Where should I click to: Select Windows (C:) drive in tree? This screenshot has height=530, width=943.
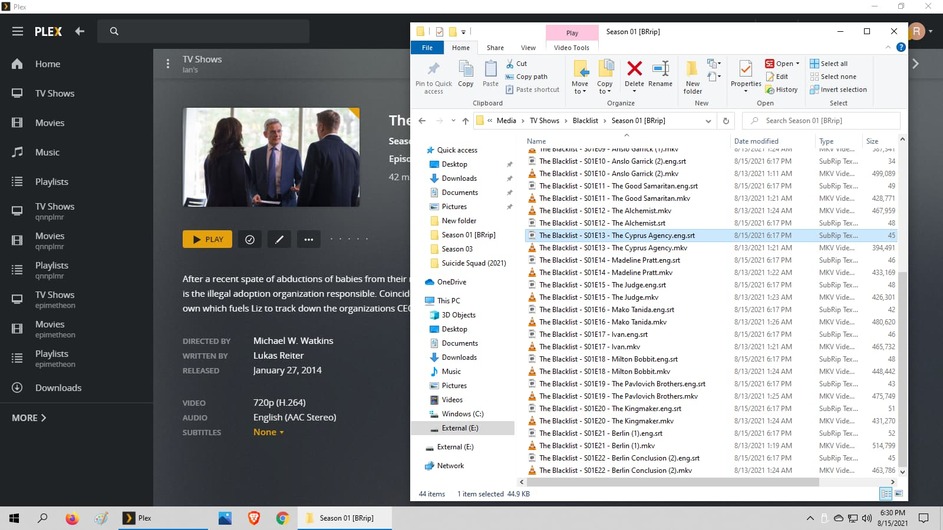[x=462, y=414]
